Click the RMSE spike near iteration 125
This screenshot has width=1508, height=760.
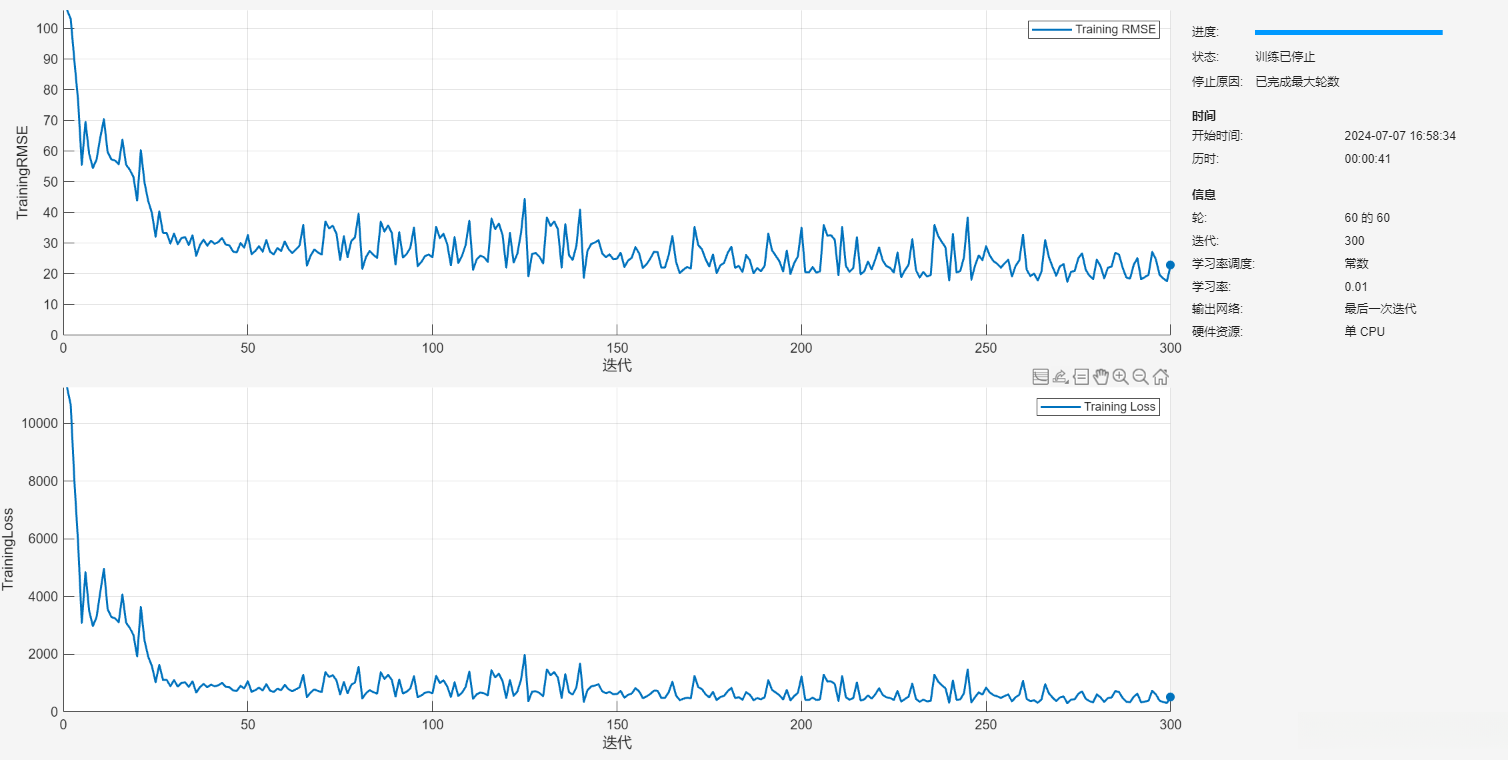[x=524, y=199]
